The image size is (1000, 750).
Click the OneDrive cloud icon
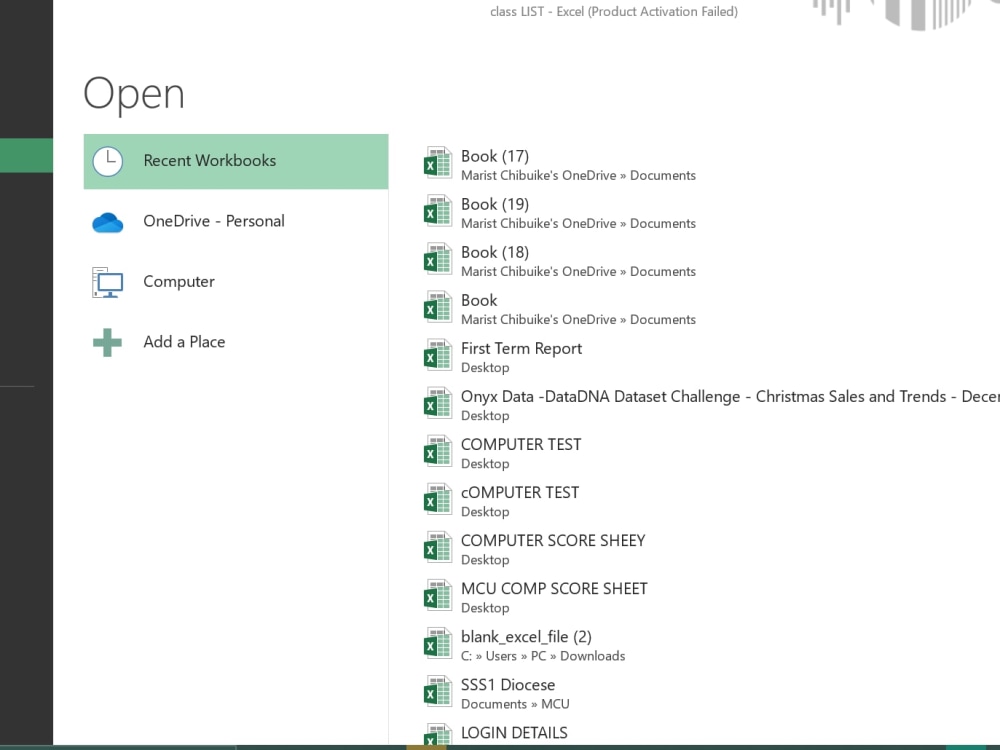coord(108,223)
